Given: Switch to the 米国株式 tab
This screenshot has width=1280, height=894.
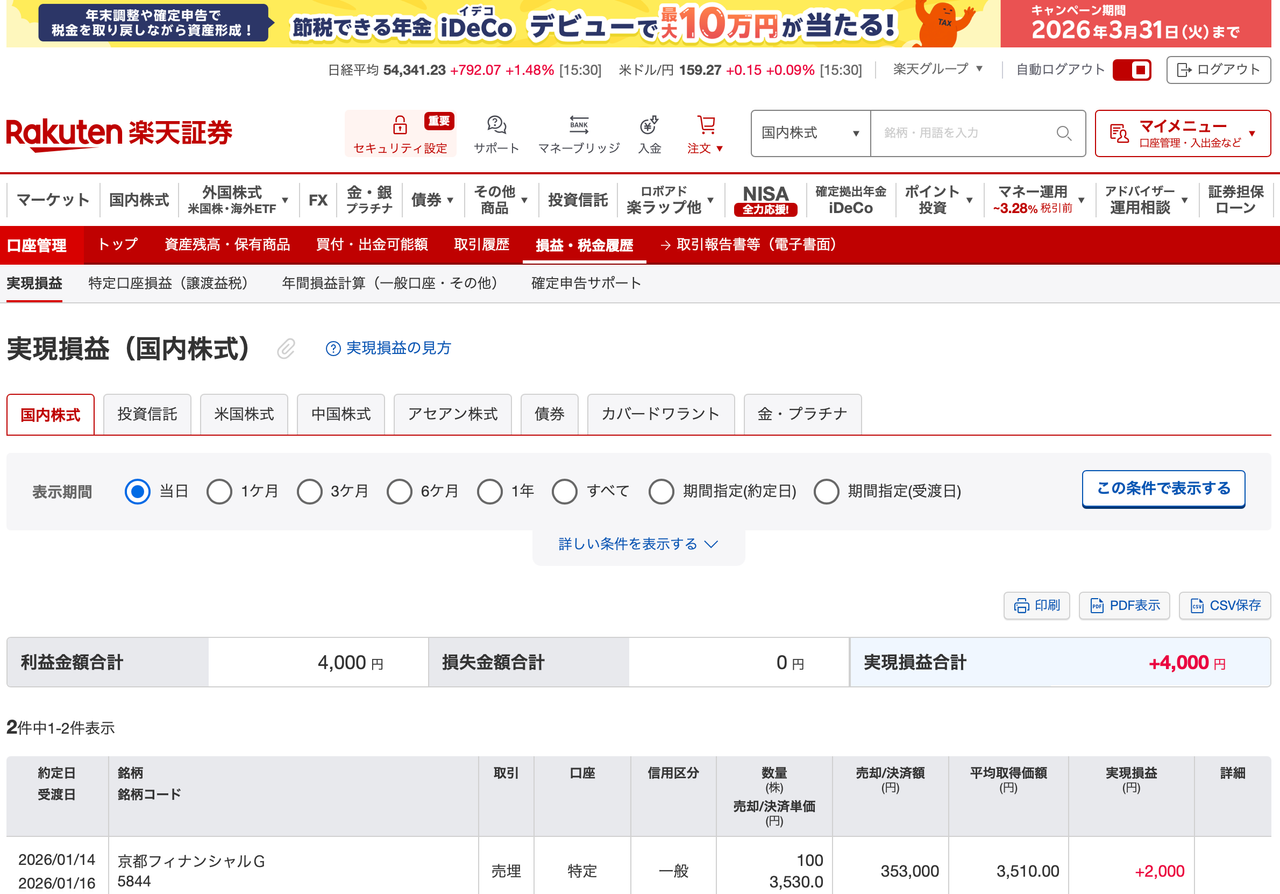Looking at the screenshot, I should click(243, 413).
